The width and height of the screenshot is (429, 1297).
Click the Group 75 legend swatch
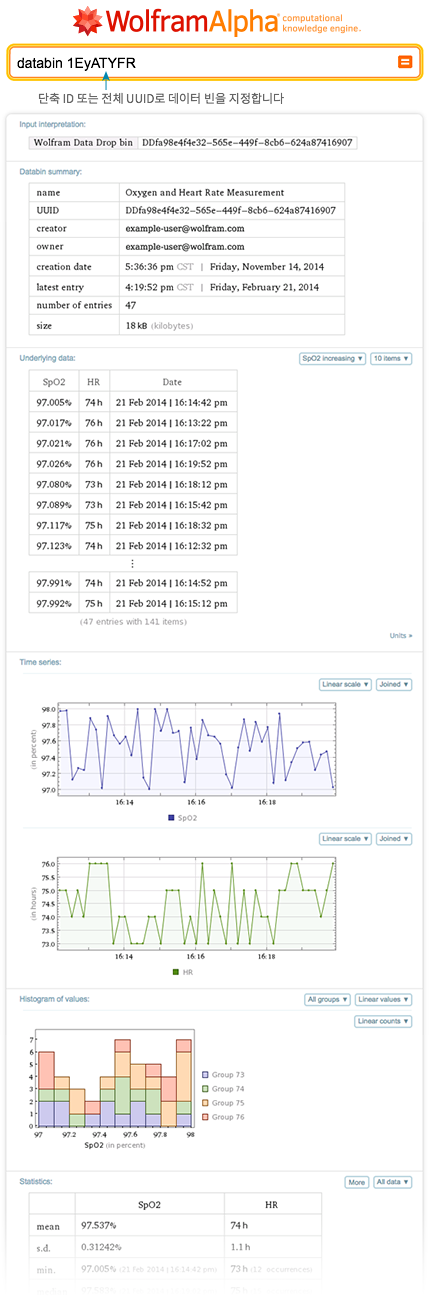click(205, 1102)
